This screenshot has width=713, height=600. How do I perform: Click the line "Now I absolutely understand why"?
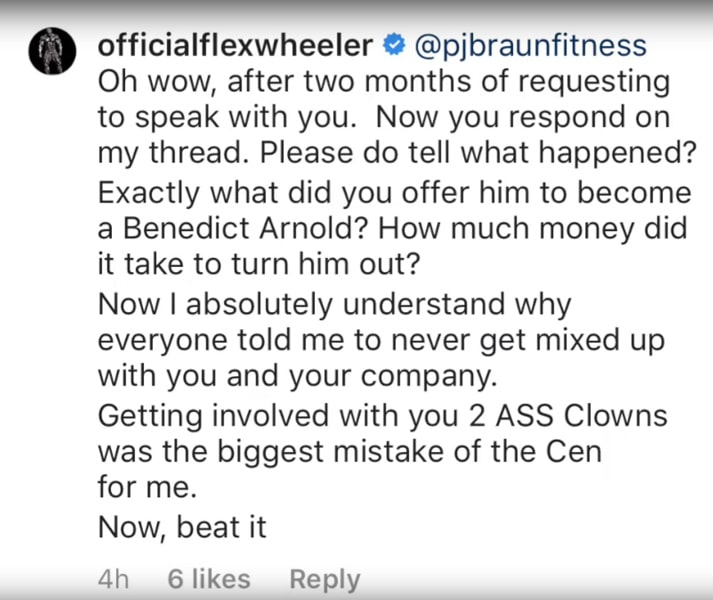tap(333, 304)
